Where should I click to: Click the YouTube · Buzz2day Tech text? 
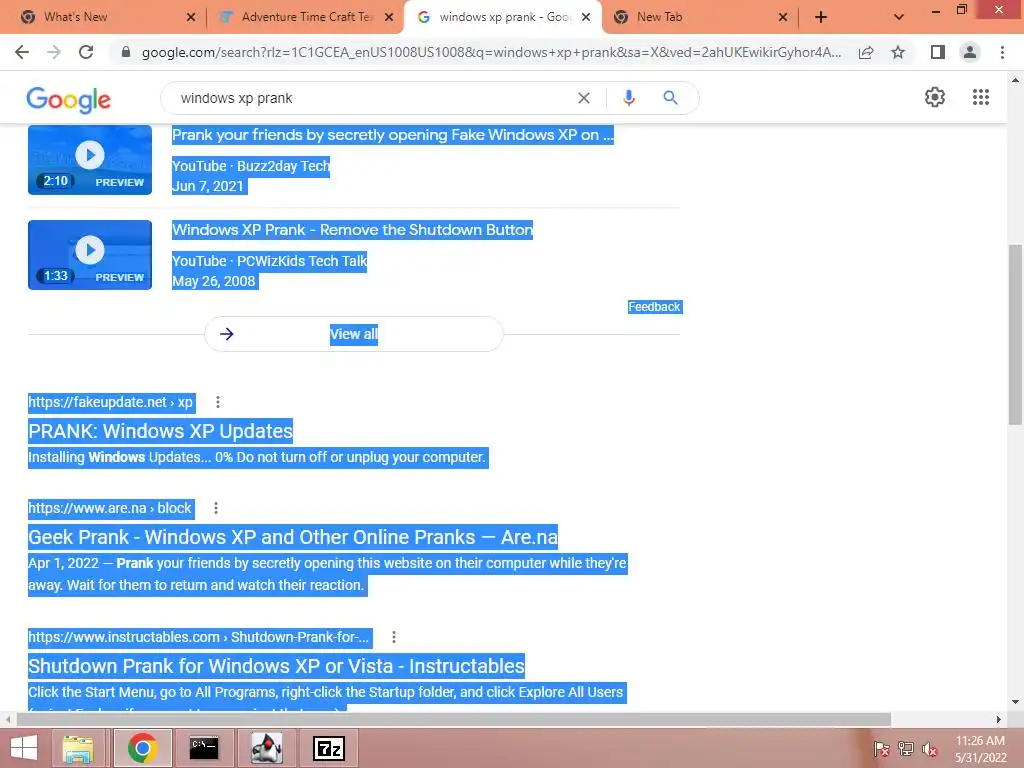click(251, 166)
